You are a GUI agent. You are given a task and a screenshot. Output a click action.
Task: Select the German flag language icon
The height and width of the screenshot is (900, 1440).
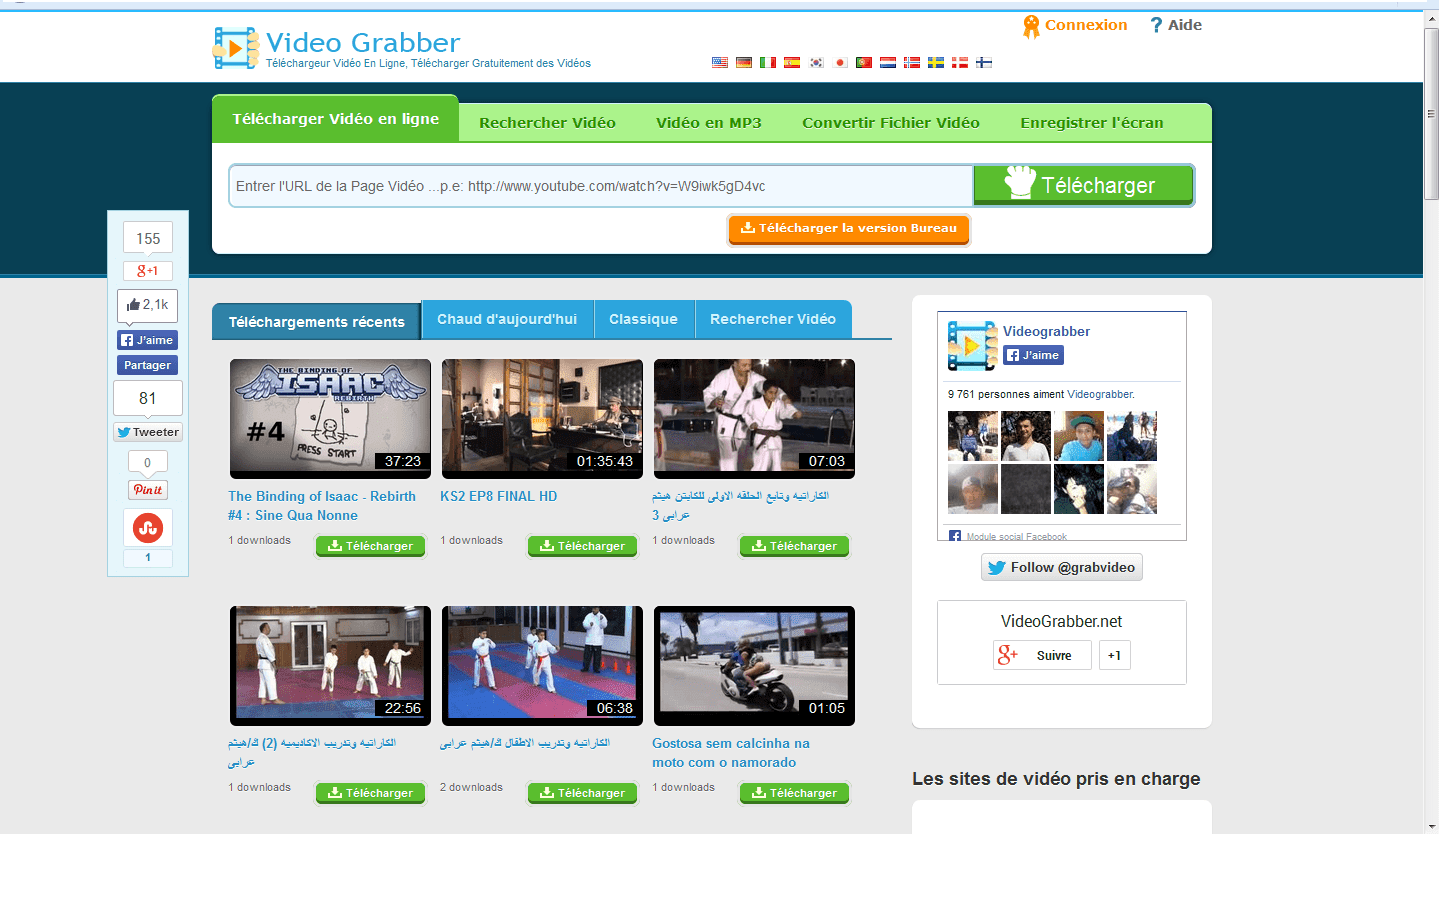pos(744,62)
